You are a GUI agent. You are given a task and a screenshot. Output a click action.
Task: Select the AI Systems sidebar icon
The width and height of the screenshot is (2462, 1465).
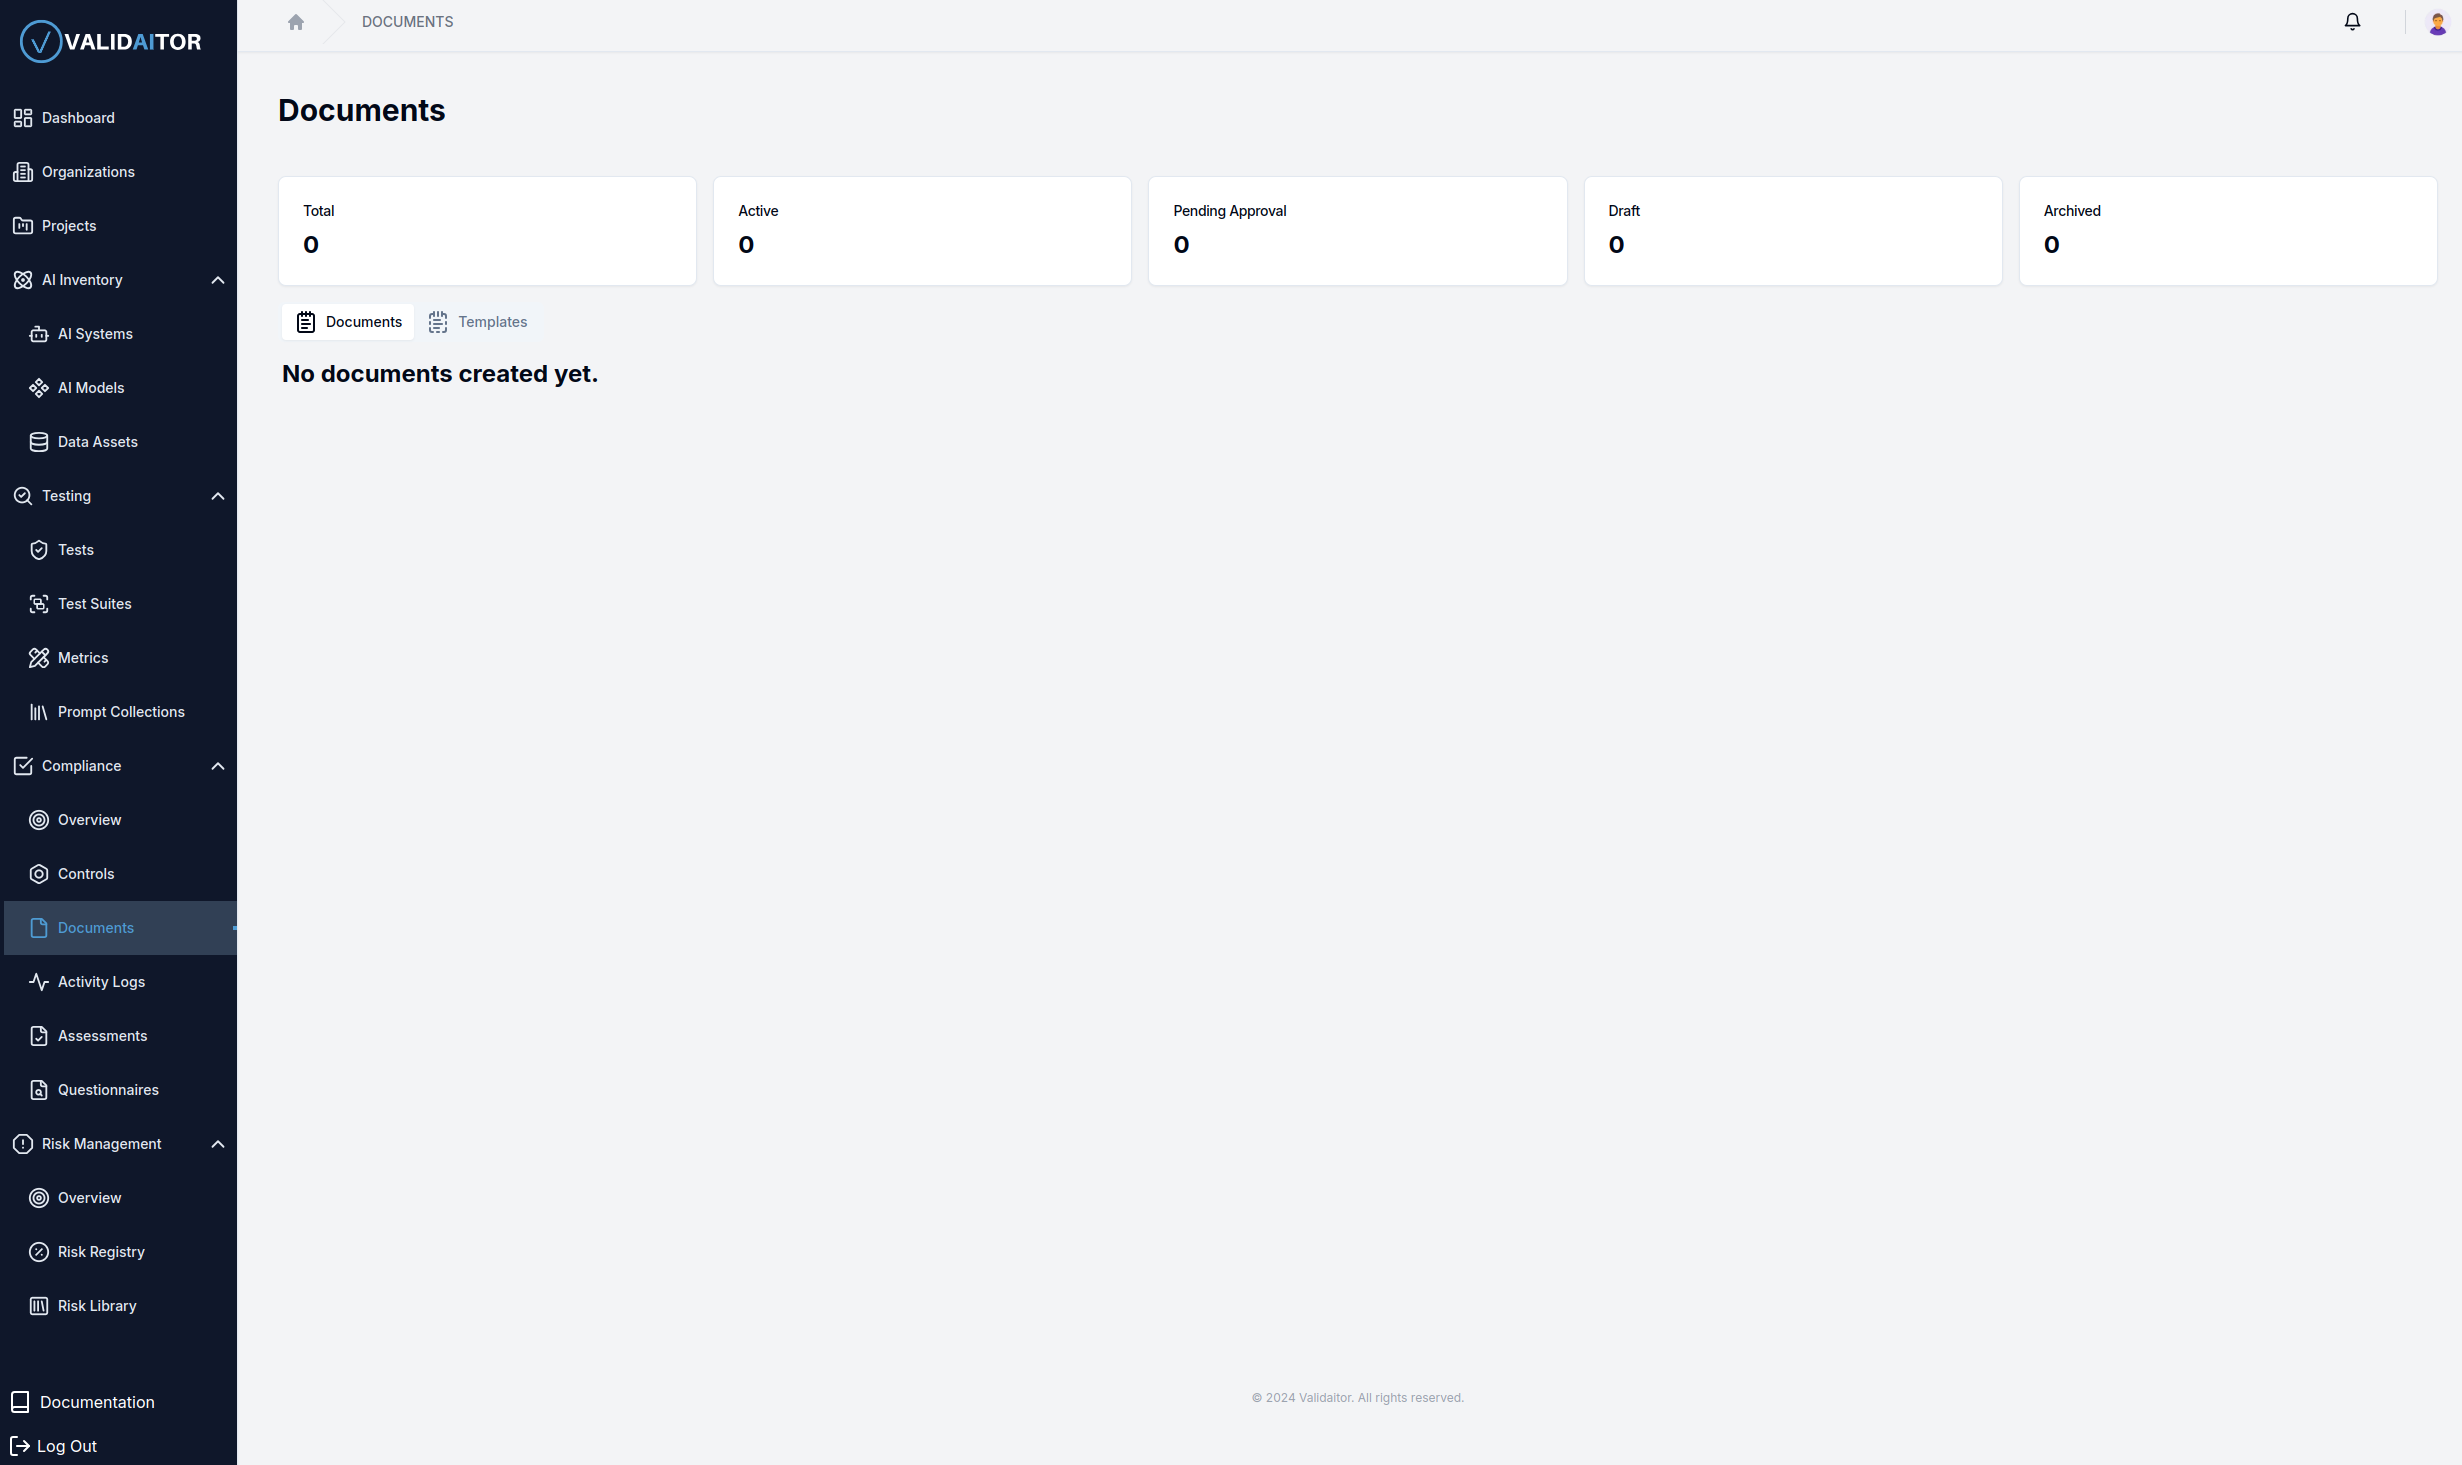[39, 333]
